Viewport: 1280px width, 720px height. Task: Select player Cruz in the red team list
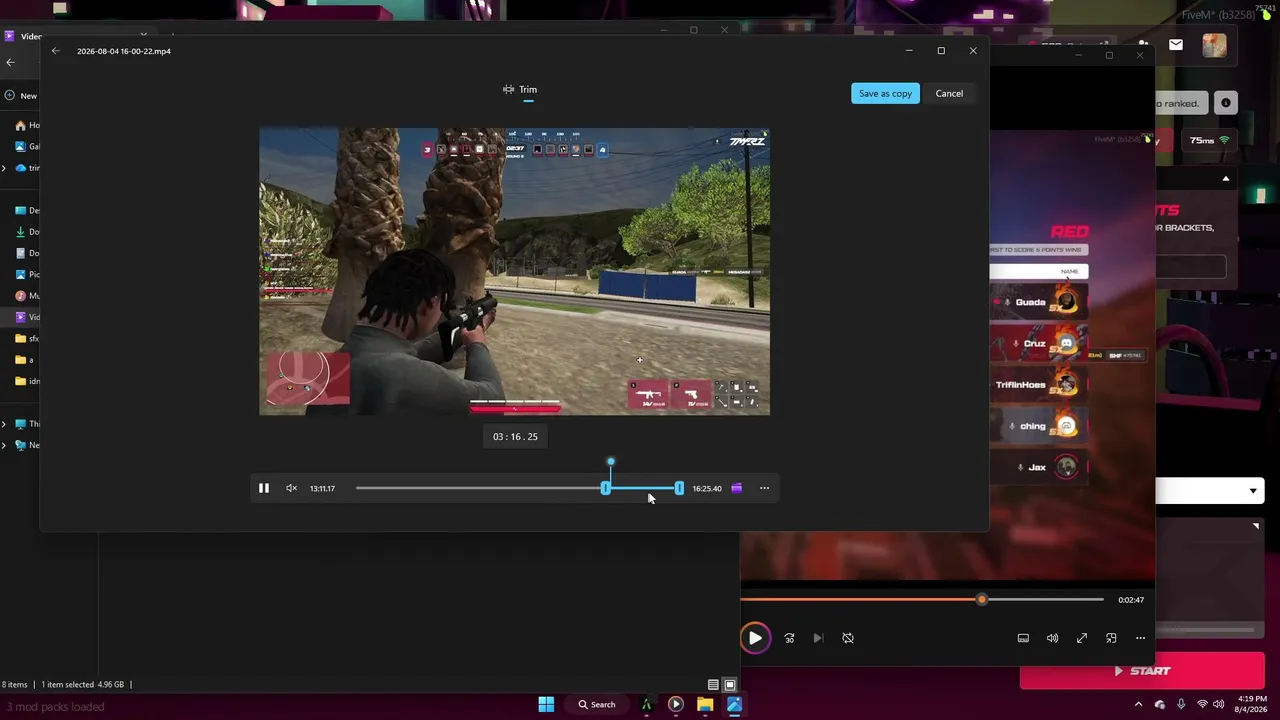[1039, 343]
